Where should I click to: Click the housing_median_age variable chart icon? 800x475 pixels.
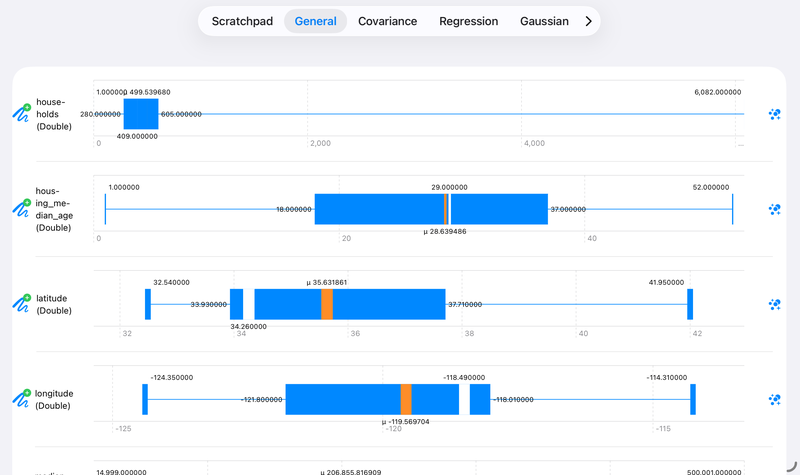coord(21,207)
